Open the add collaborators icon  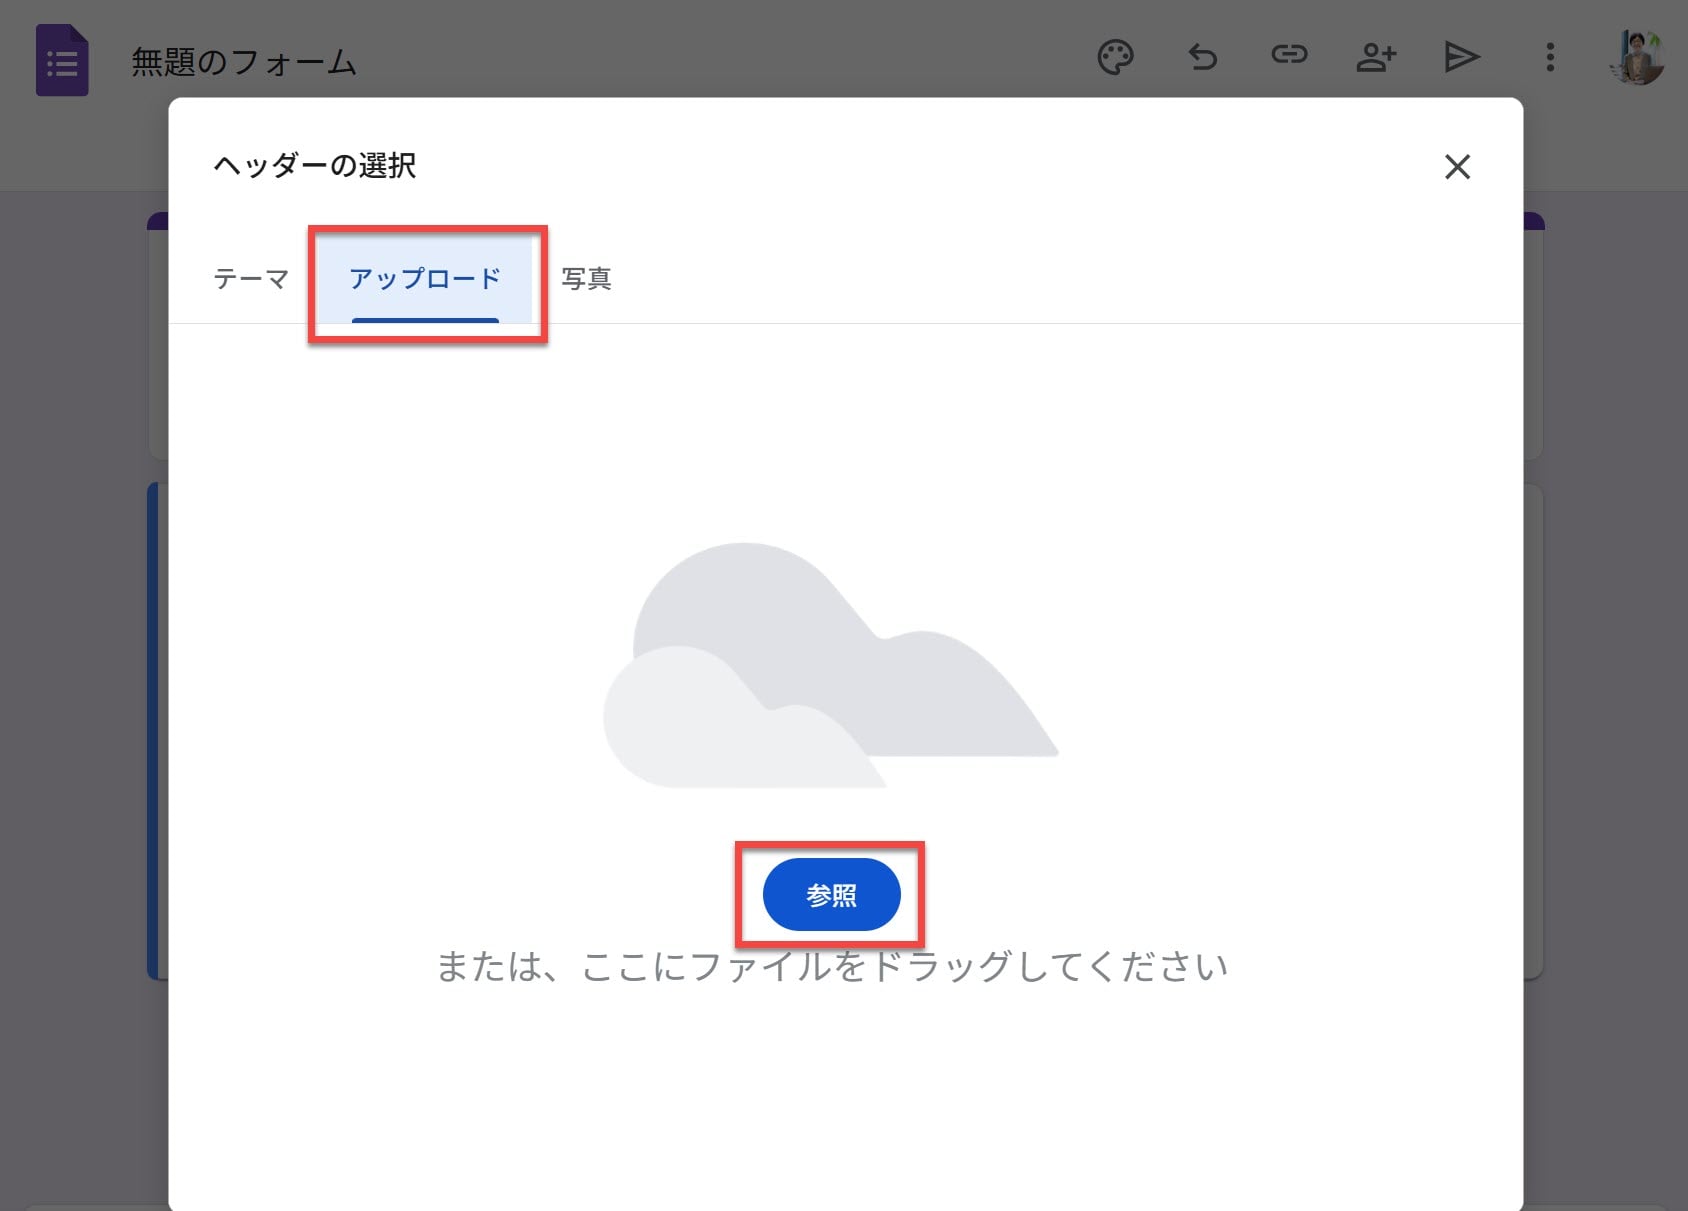click(x=1375, y=57)
